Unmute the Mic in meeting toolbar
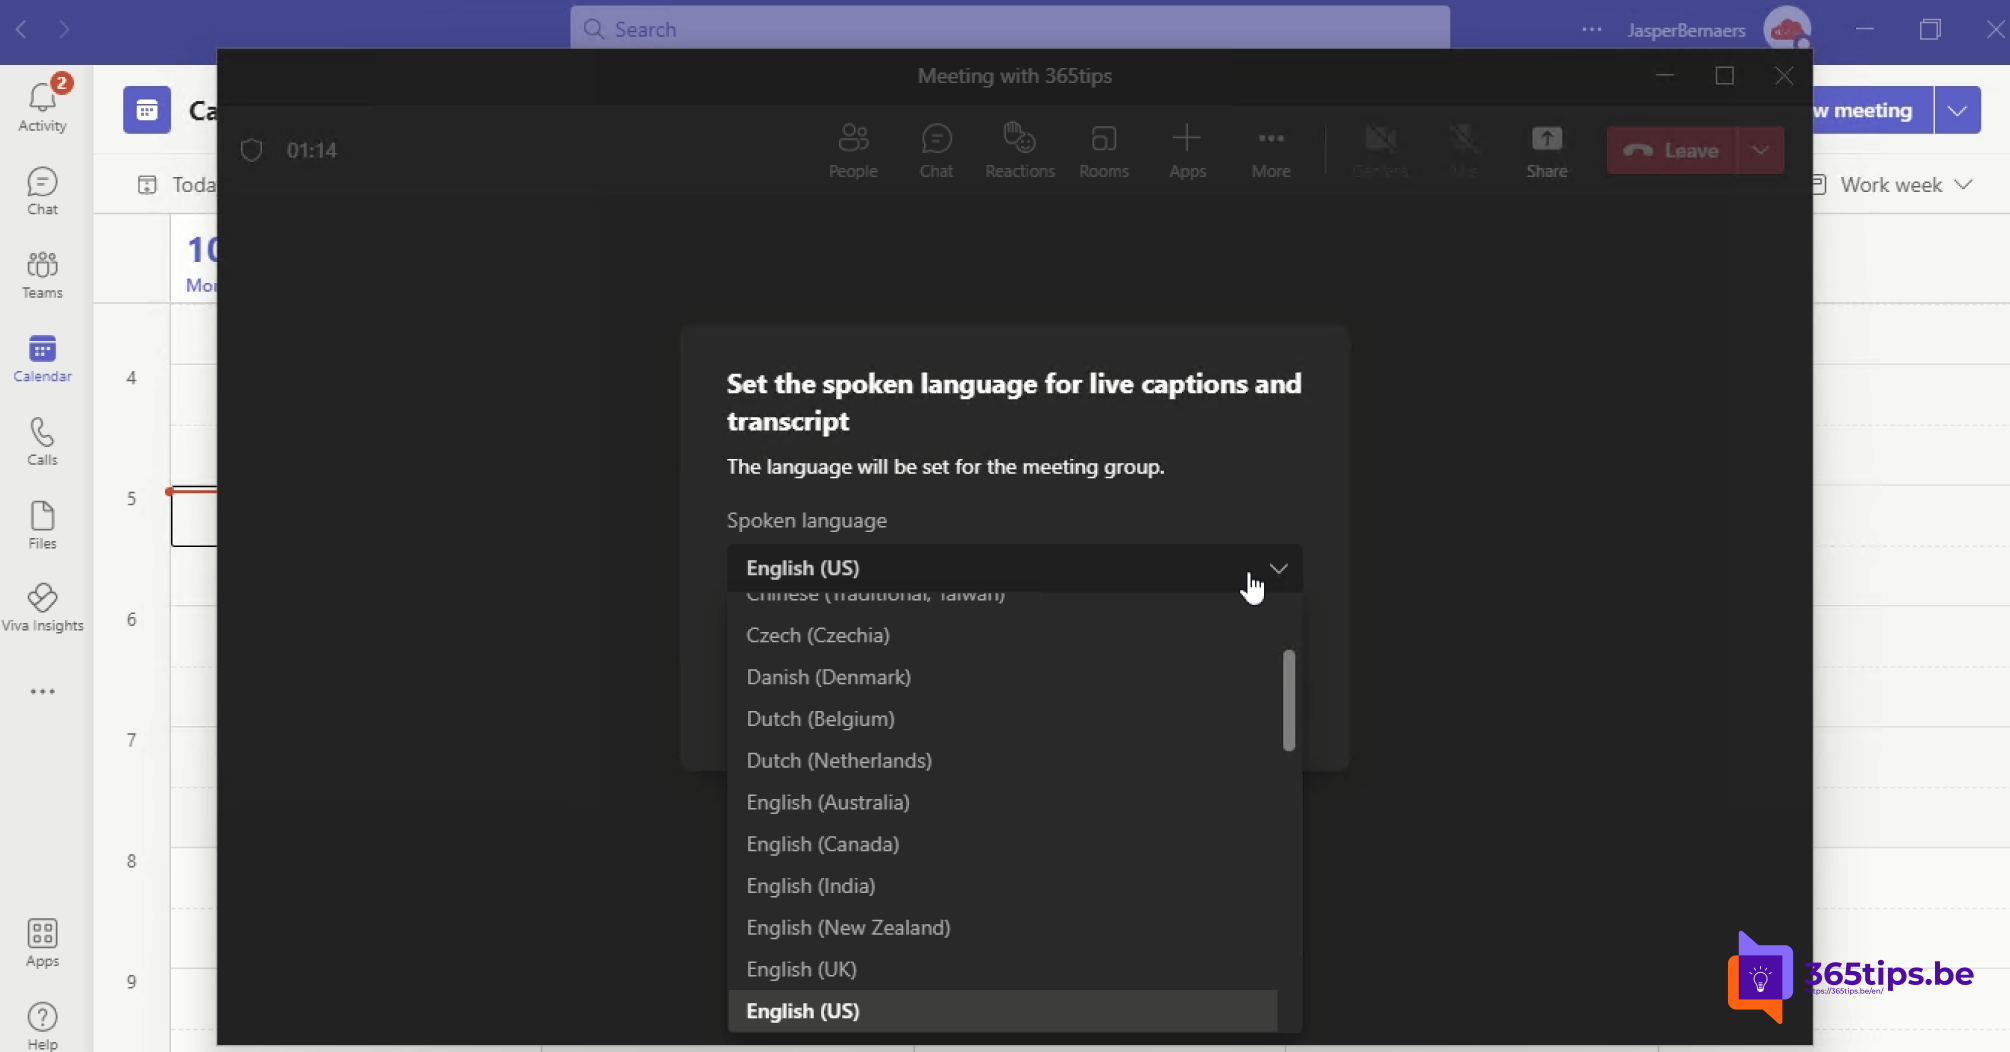This screenshot has height=1052, width=2010. pyautogui.click(x=1463, y=151)
